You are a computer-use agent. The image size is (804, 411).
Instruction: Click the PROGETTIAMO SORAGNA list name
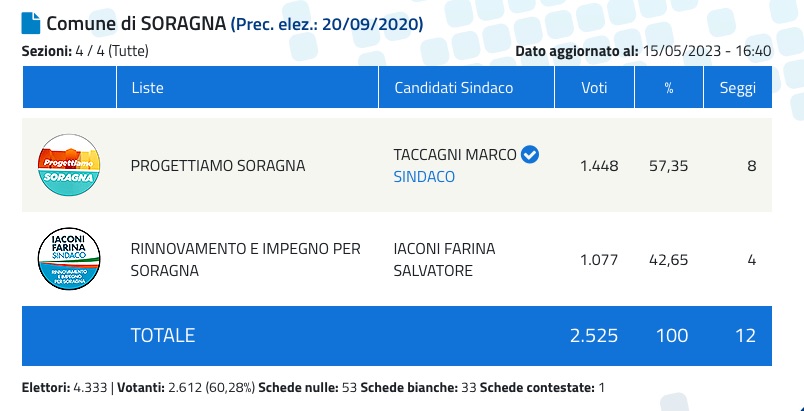point(218,166)
